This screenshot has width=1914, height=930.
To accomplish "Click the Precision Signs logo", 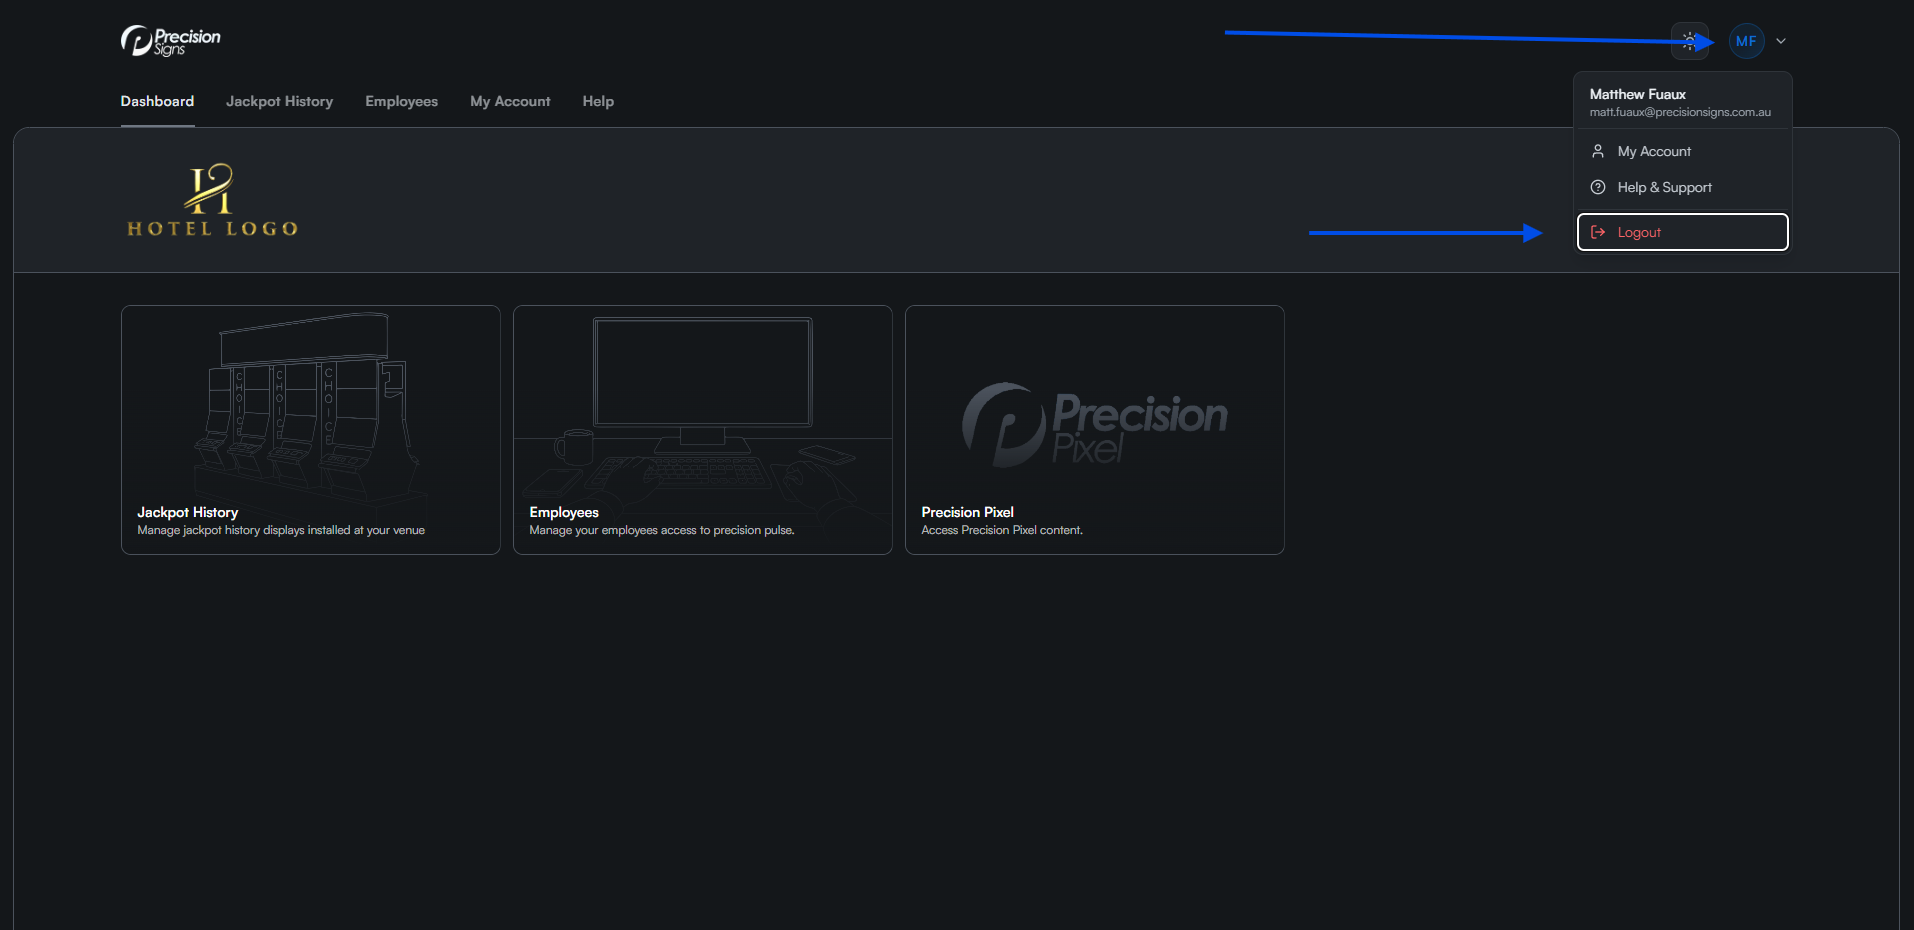I will click(170, 41).
